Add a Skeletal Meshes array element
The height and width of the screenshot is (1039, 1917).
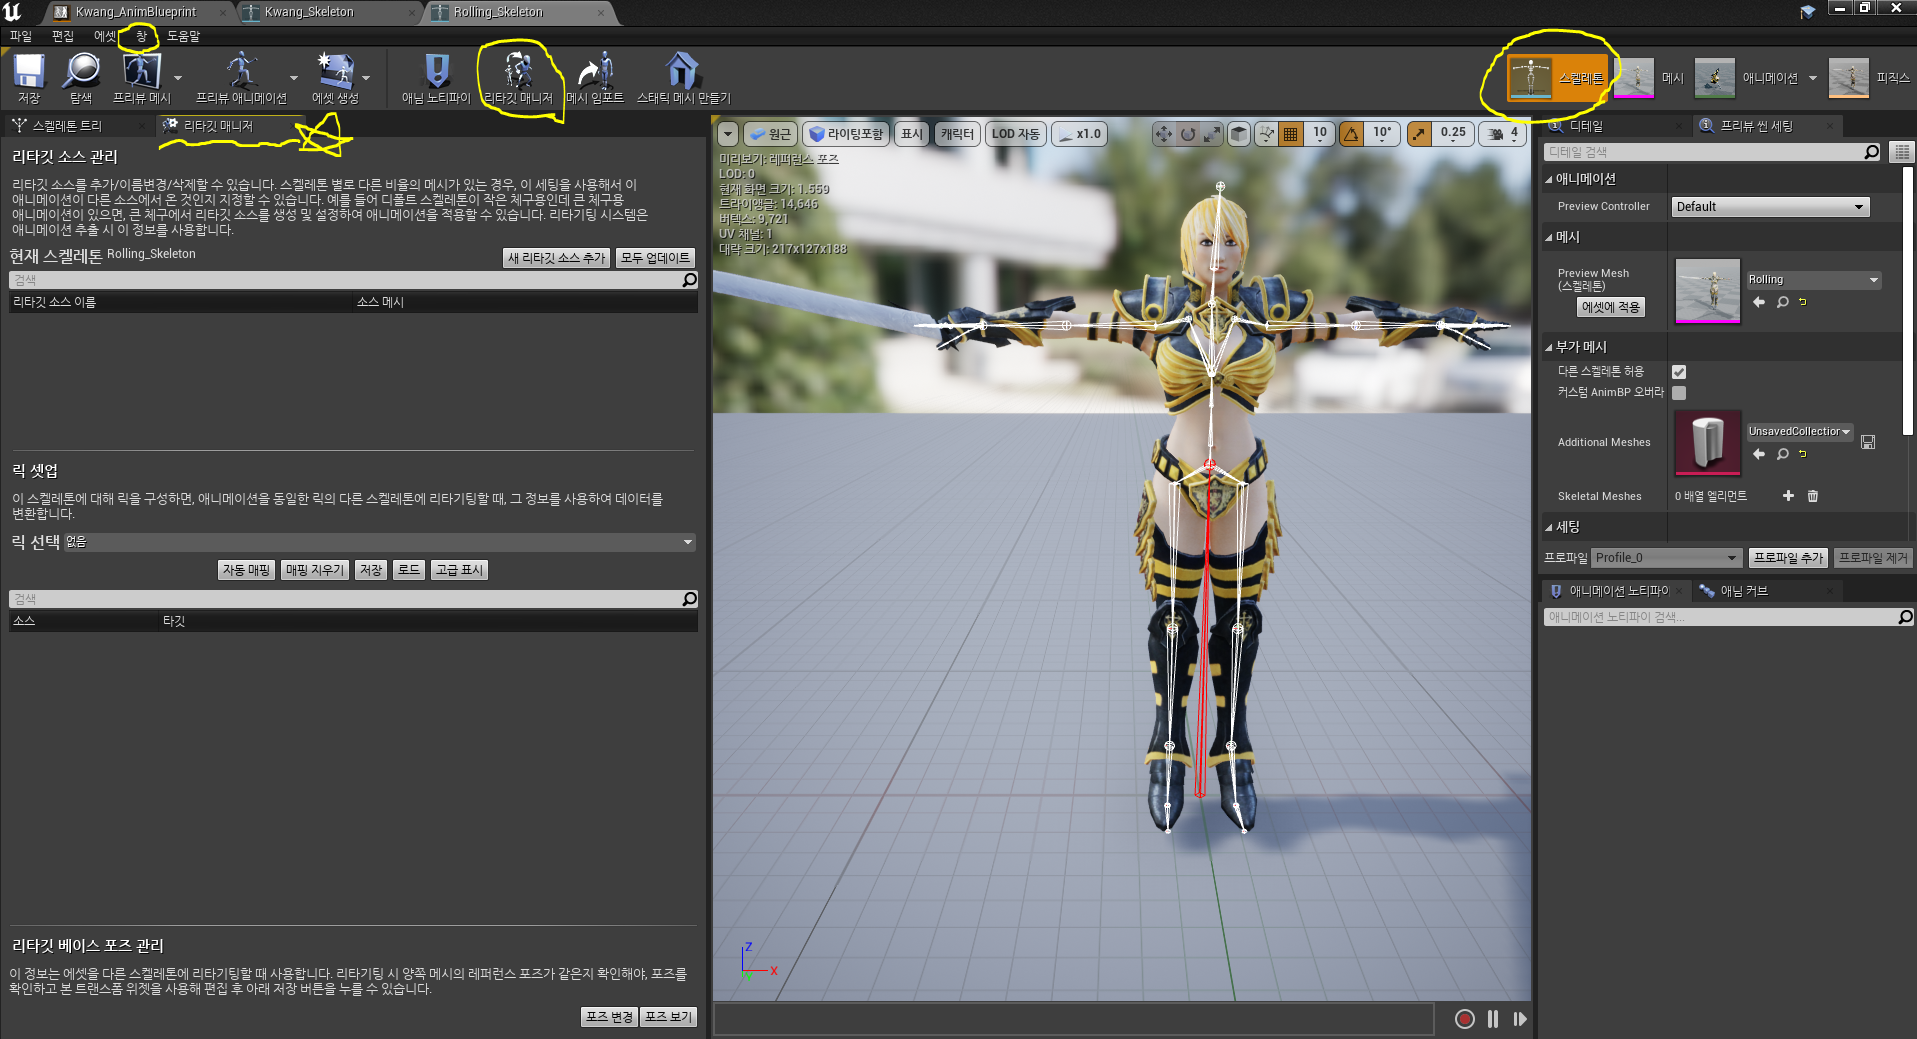(1788, 496)
